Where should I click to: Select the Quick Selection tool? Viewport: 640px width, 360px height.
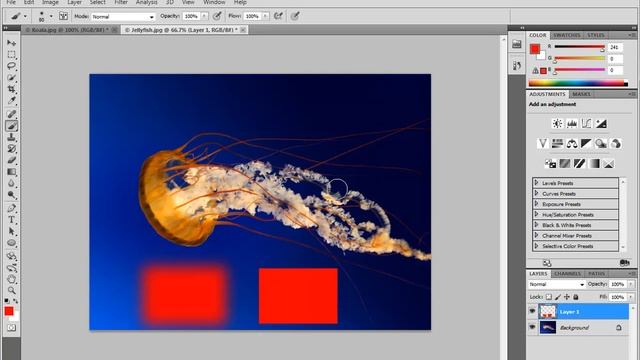coord(11,77)
